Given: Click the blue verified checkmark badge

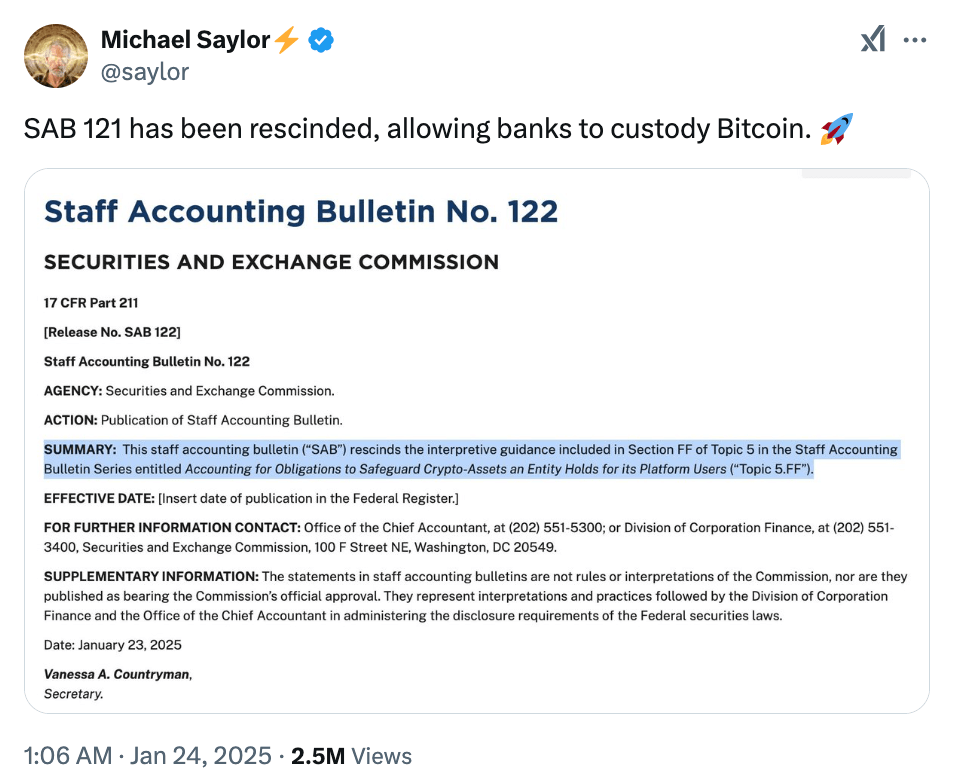Looking at the screenshot, I should pyautogui.click(x=321, y=40).
